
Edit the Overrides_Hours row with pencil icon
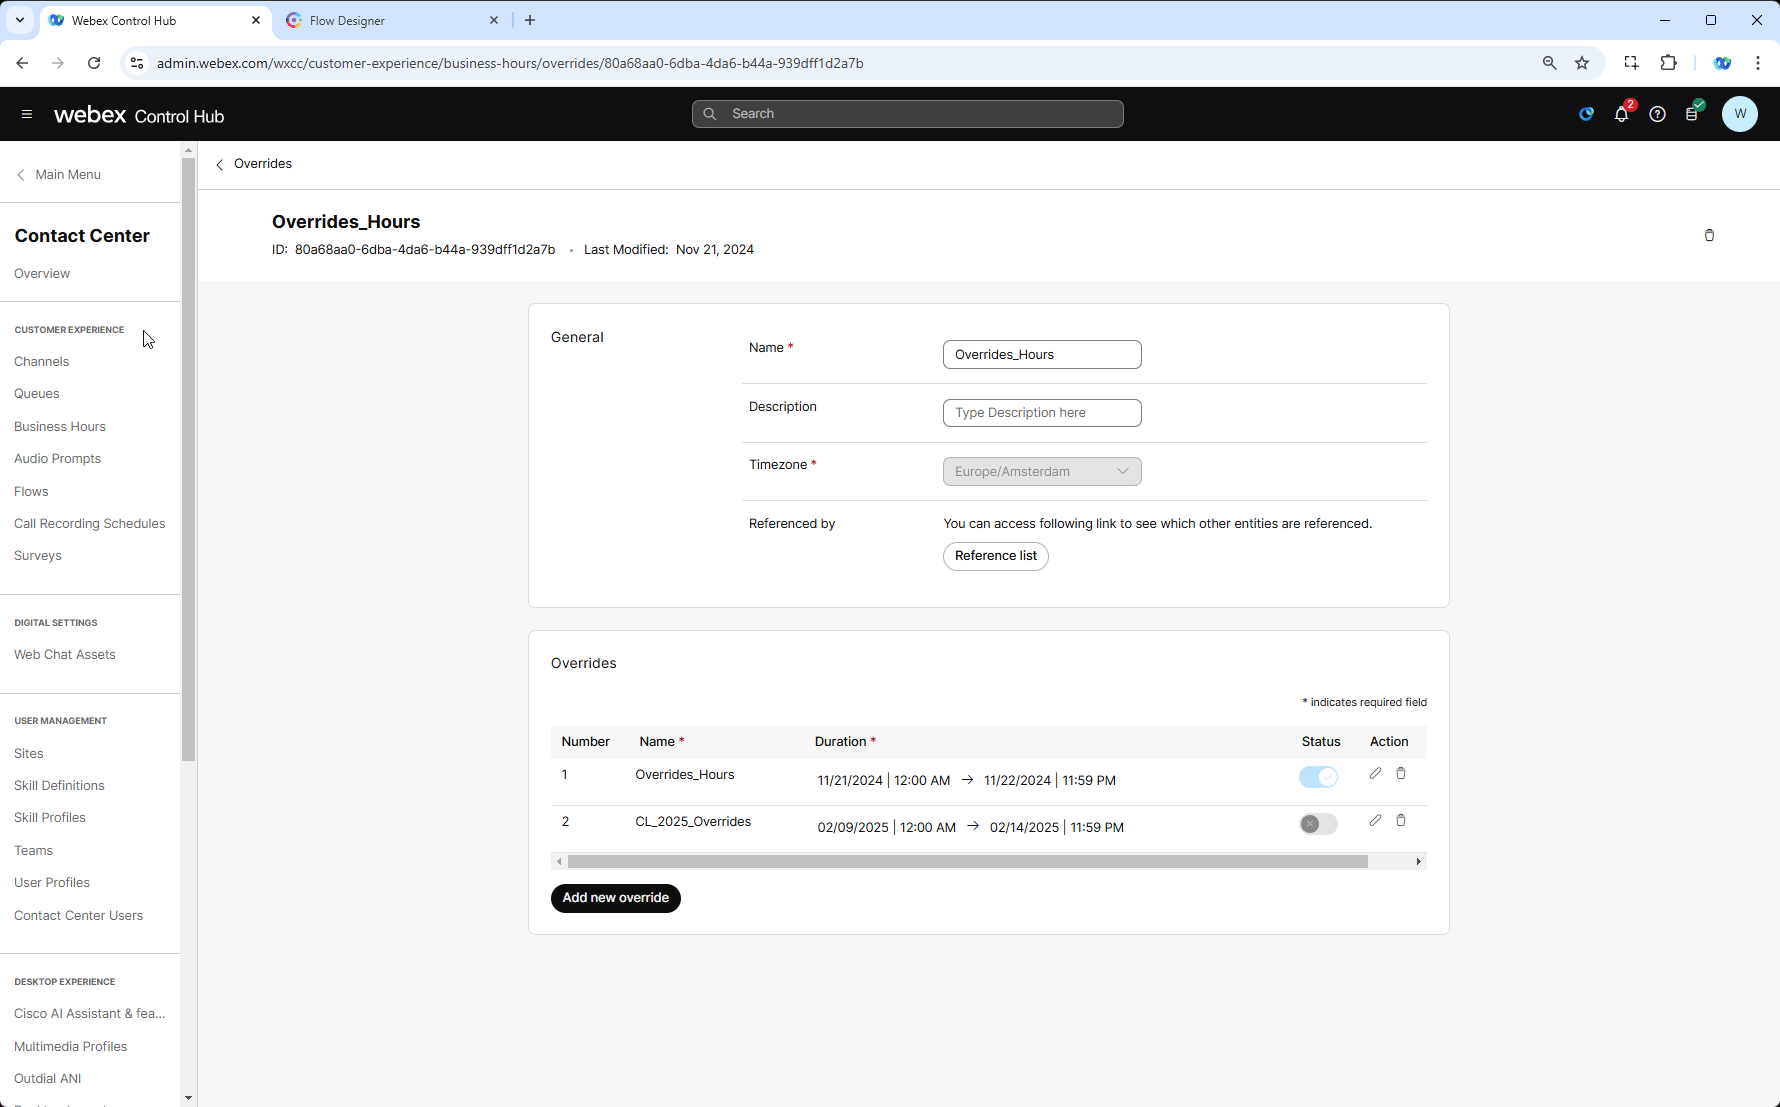1375,773
